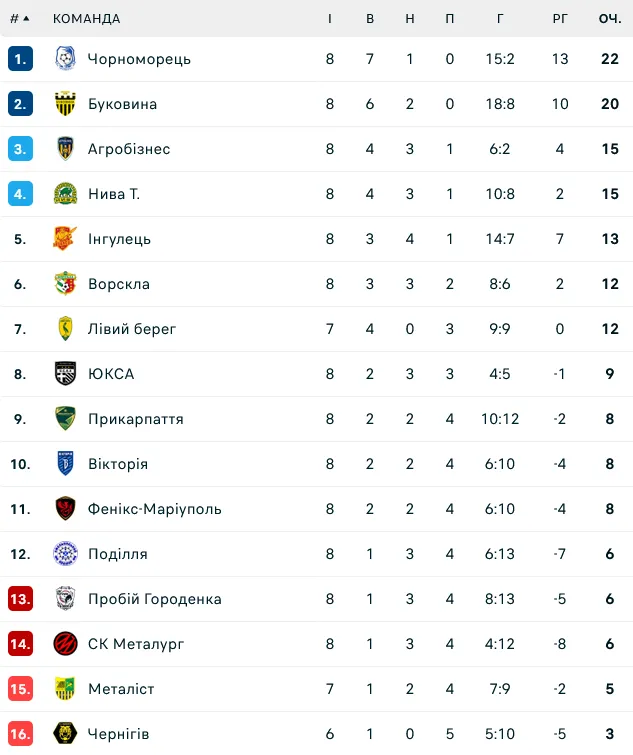Click the КОМАНДА column header
The height and width of the screenshot is (755, 633).
[87, 19]
